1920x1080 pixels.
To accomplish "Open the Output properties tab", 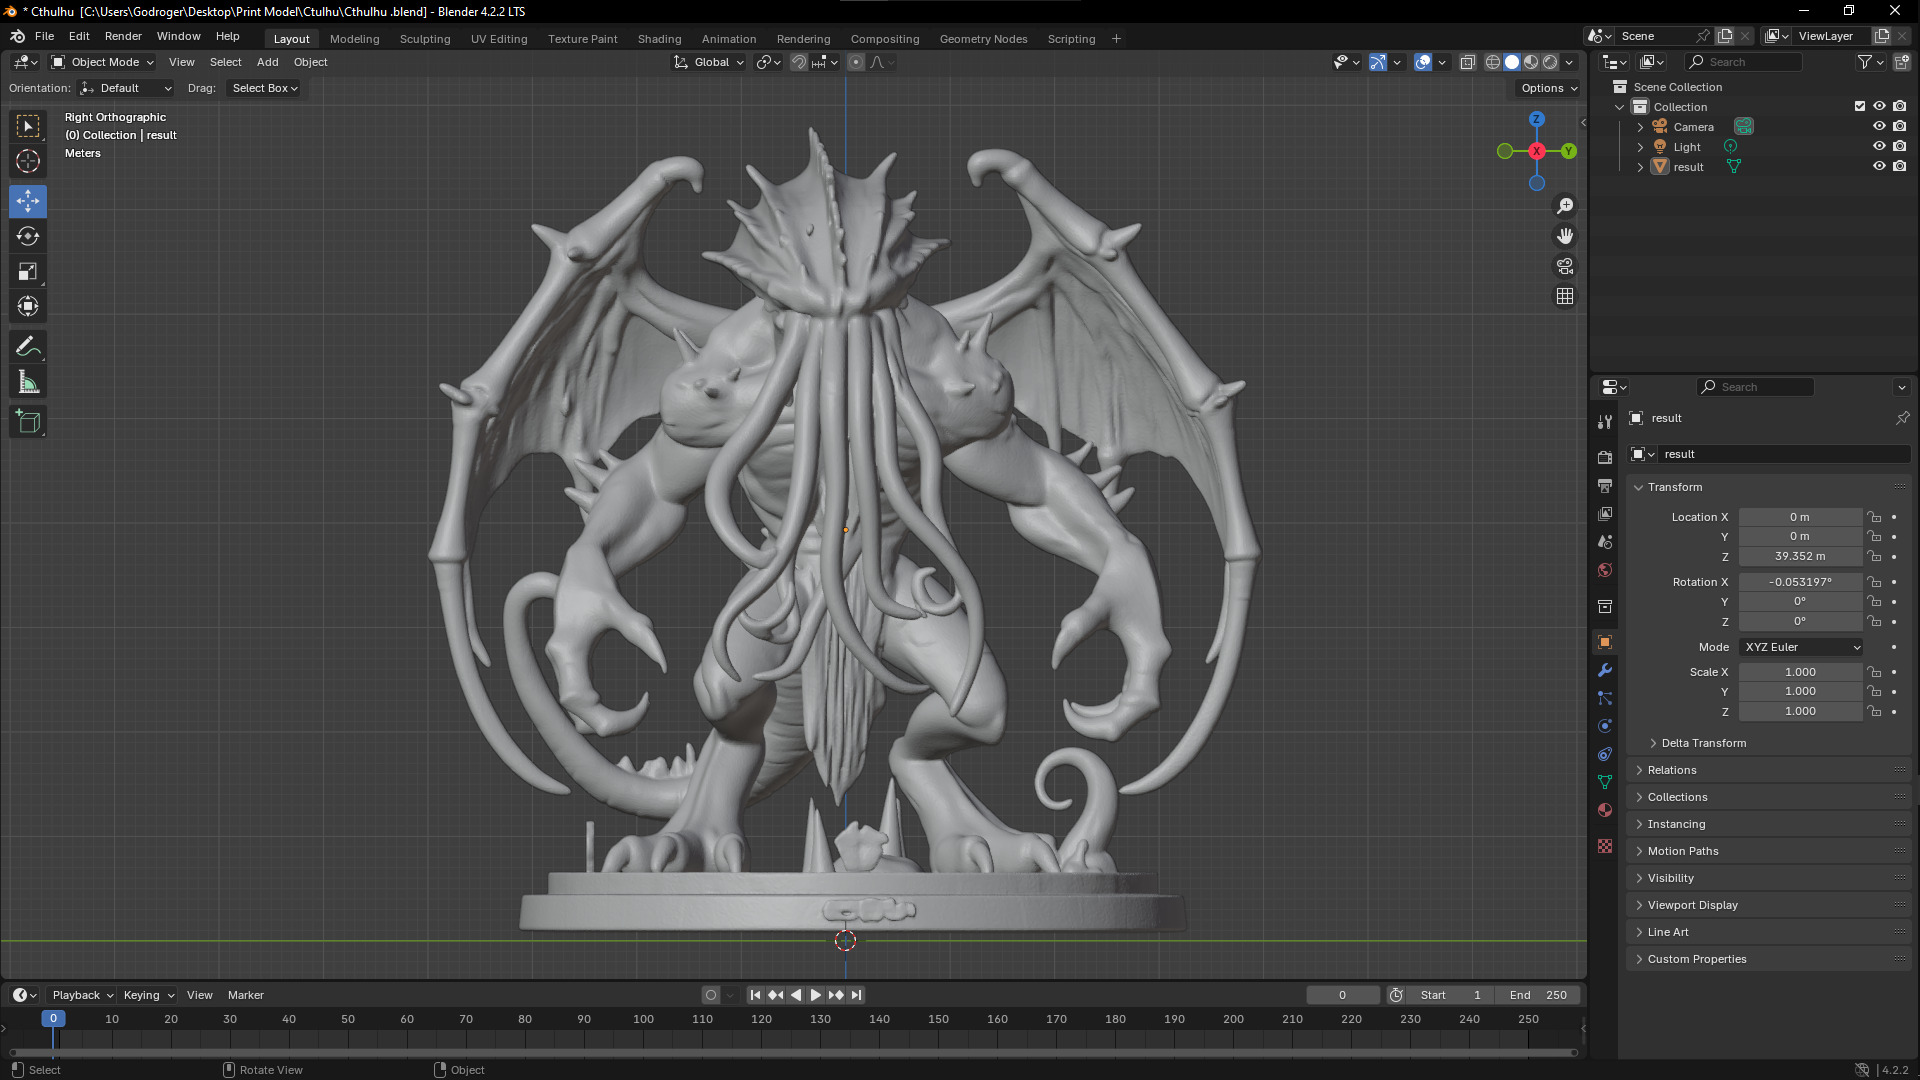I will point(1605,486).
